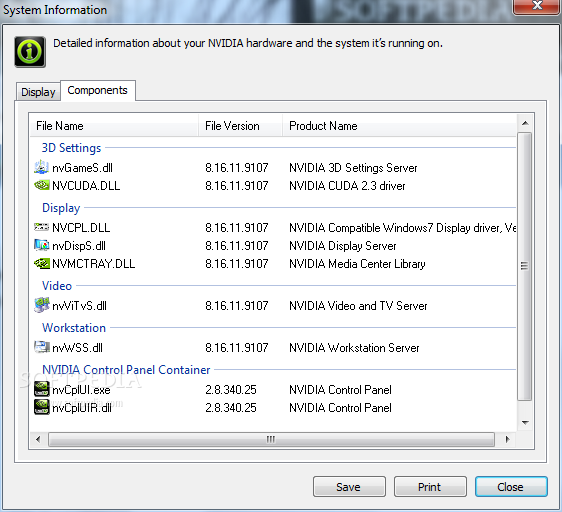This screenshot has height=512, width=562.
Task: Click the nvWSS.dll file icon
Action: tap(41, 347)
